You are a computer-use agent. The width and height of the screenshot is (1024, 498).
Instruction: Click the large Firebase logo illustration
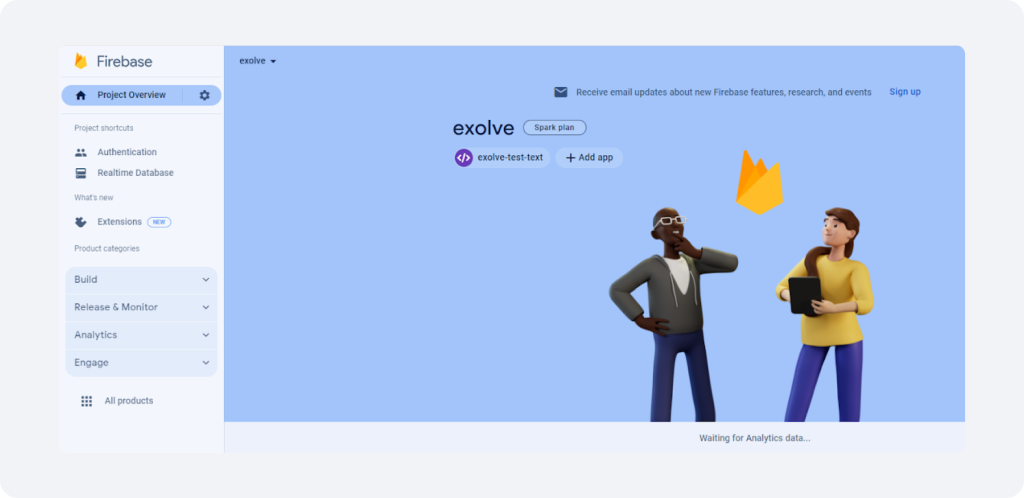759,182
